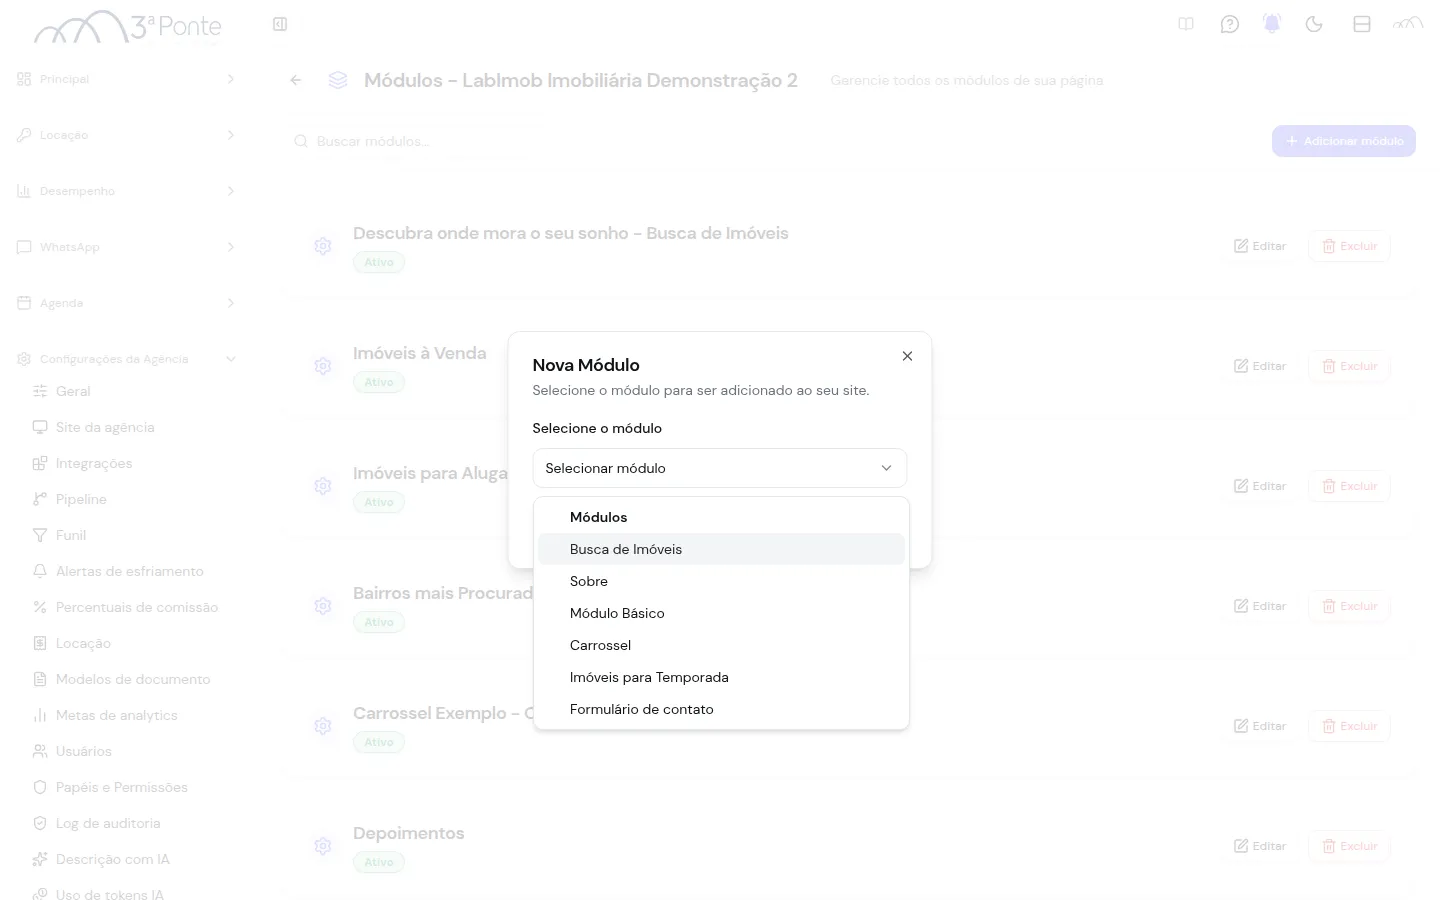Image resolution: width=1440 pixels, height=900 pixels.
Task: Delete the Descubra onde mora module
Action: 1349,246
